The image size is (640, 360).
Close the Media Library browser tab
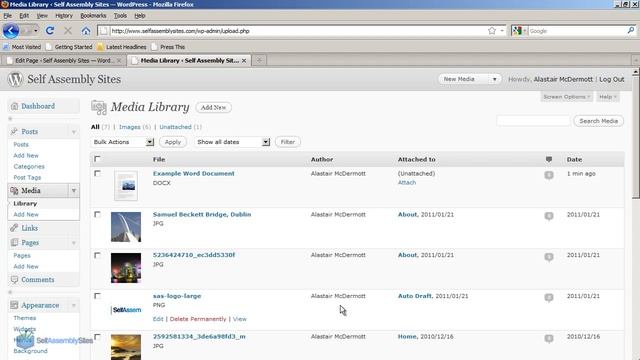click(x=244, y=60)
